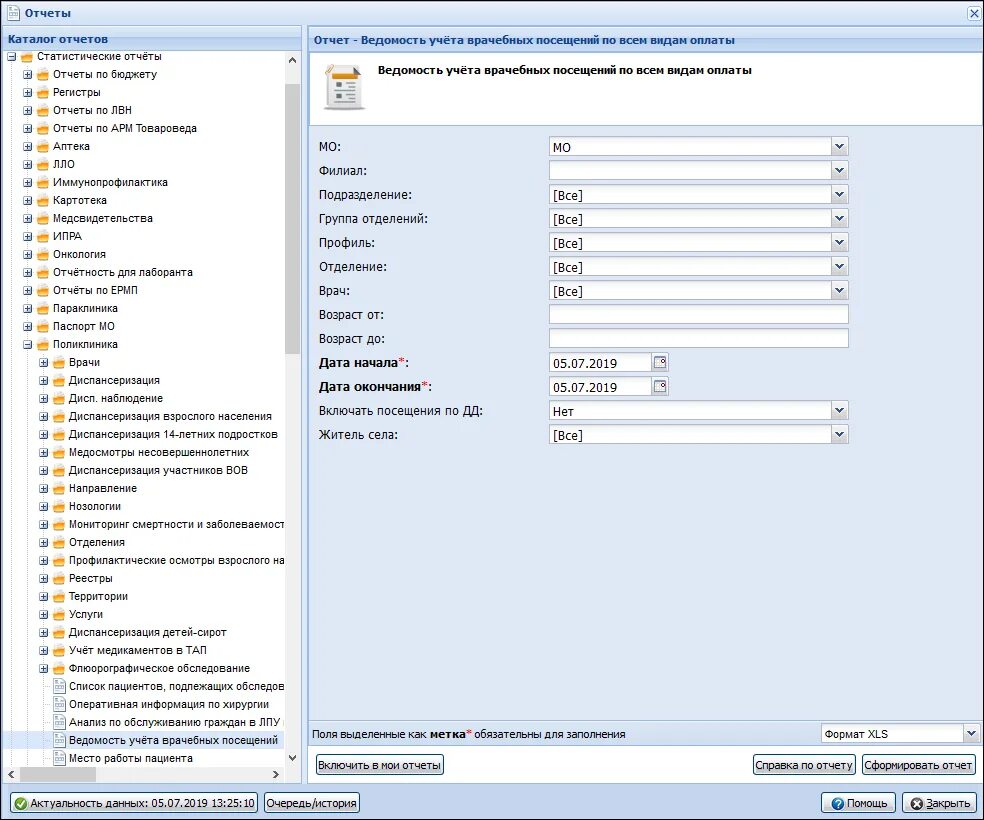This screenshot has height=820, width=984.
Task: Expand the Отчеты по бюджету node
Action: pyautogui.click(x=28, y=75)
